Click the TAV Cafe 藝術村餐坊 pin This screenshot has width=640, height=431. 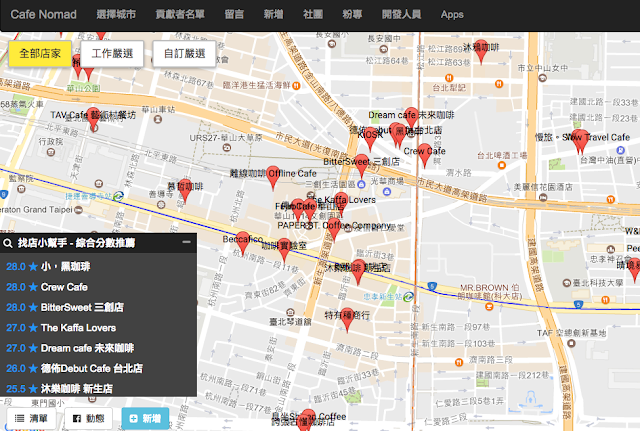tap(93, 120)
